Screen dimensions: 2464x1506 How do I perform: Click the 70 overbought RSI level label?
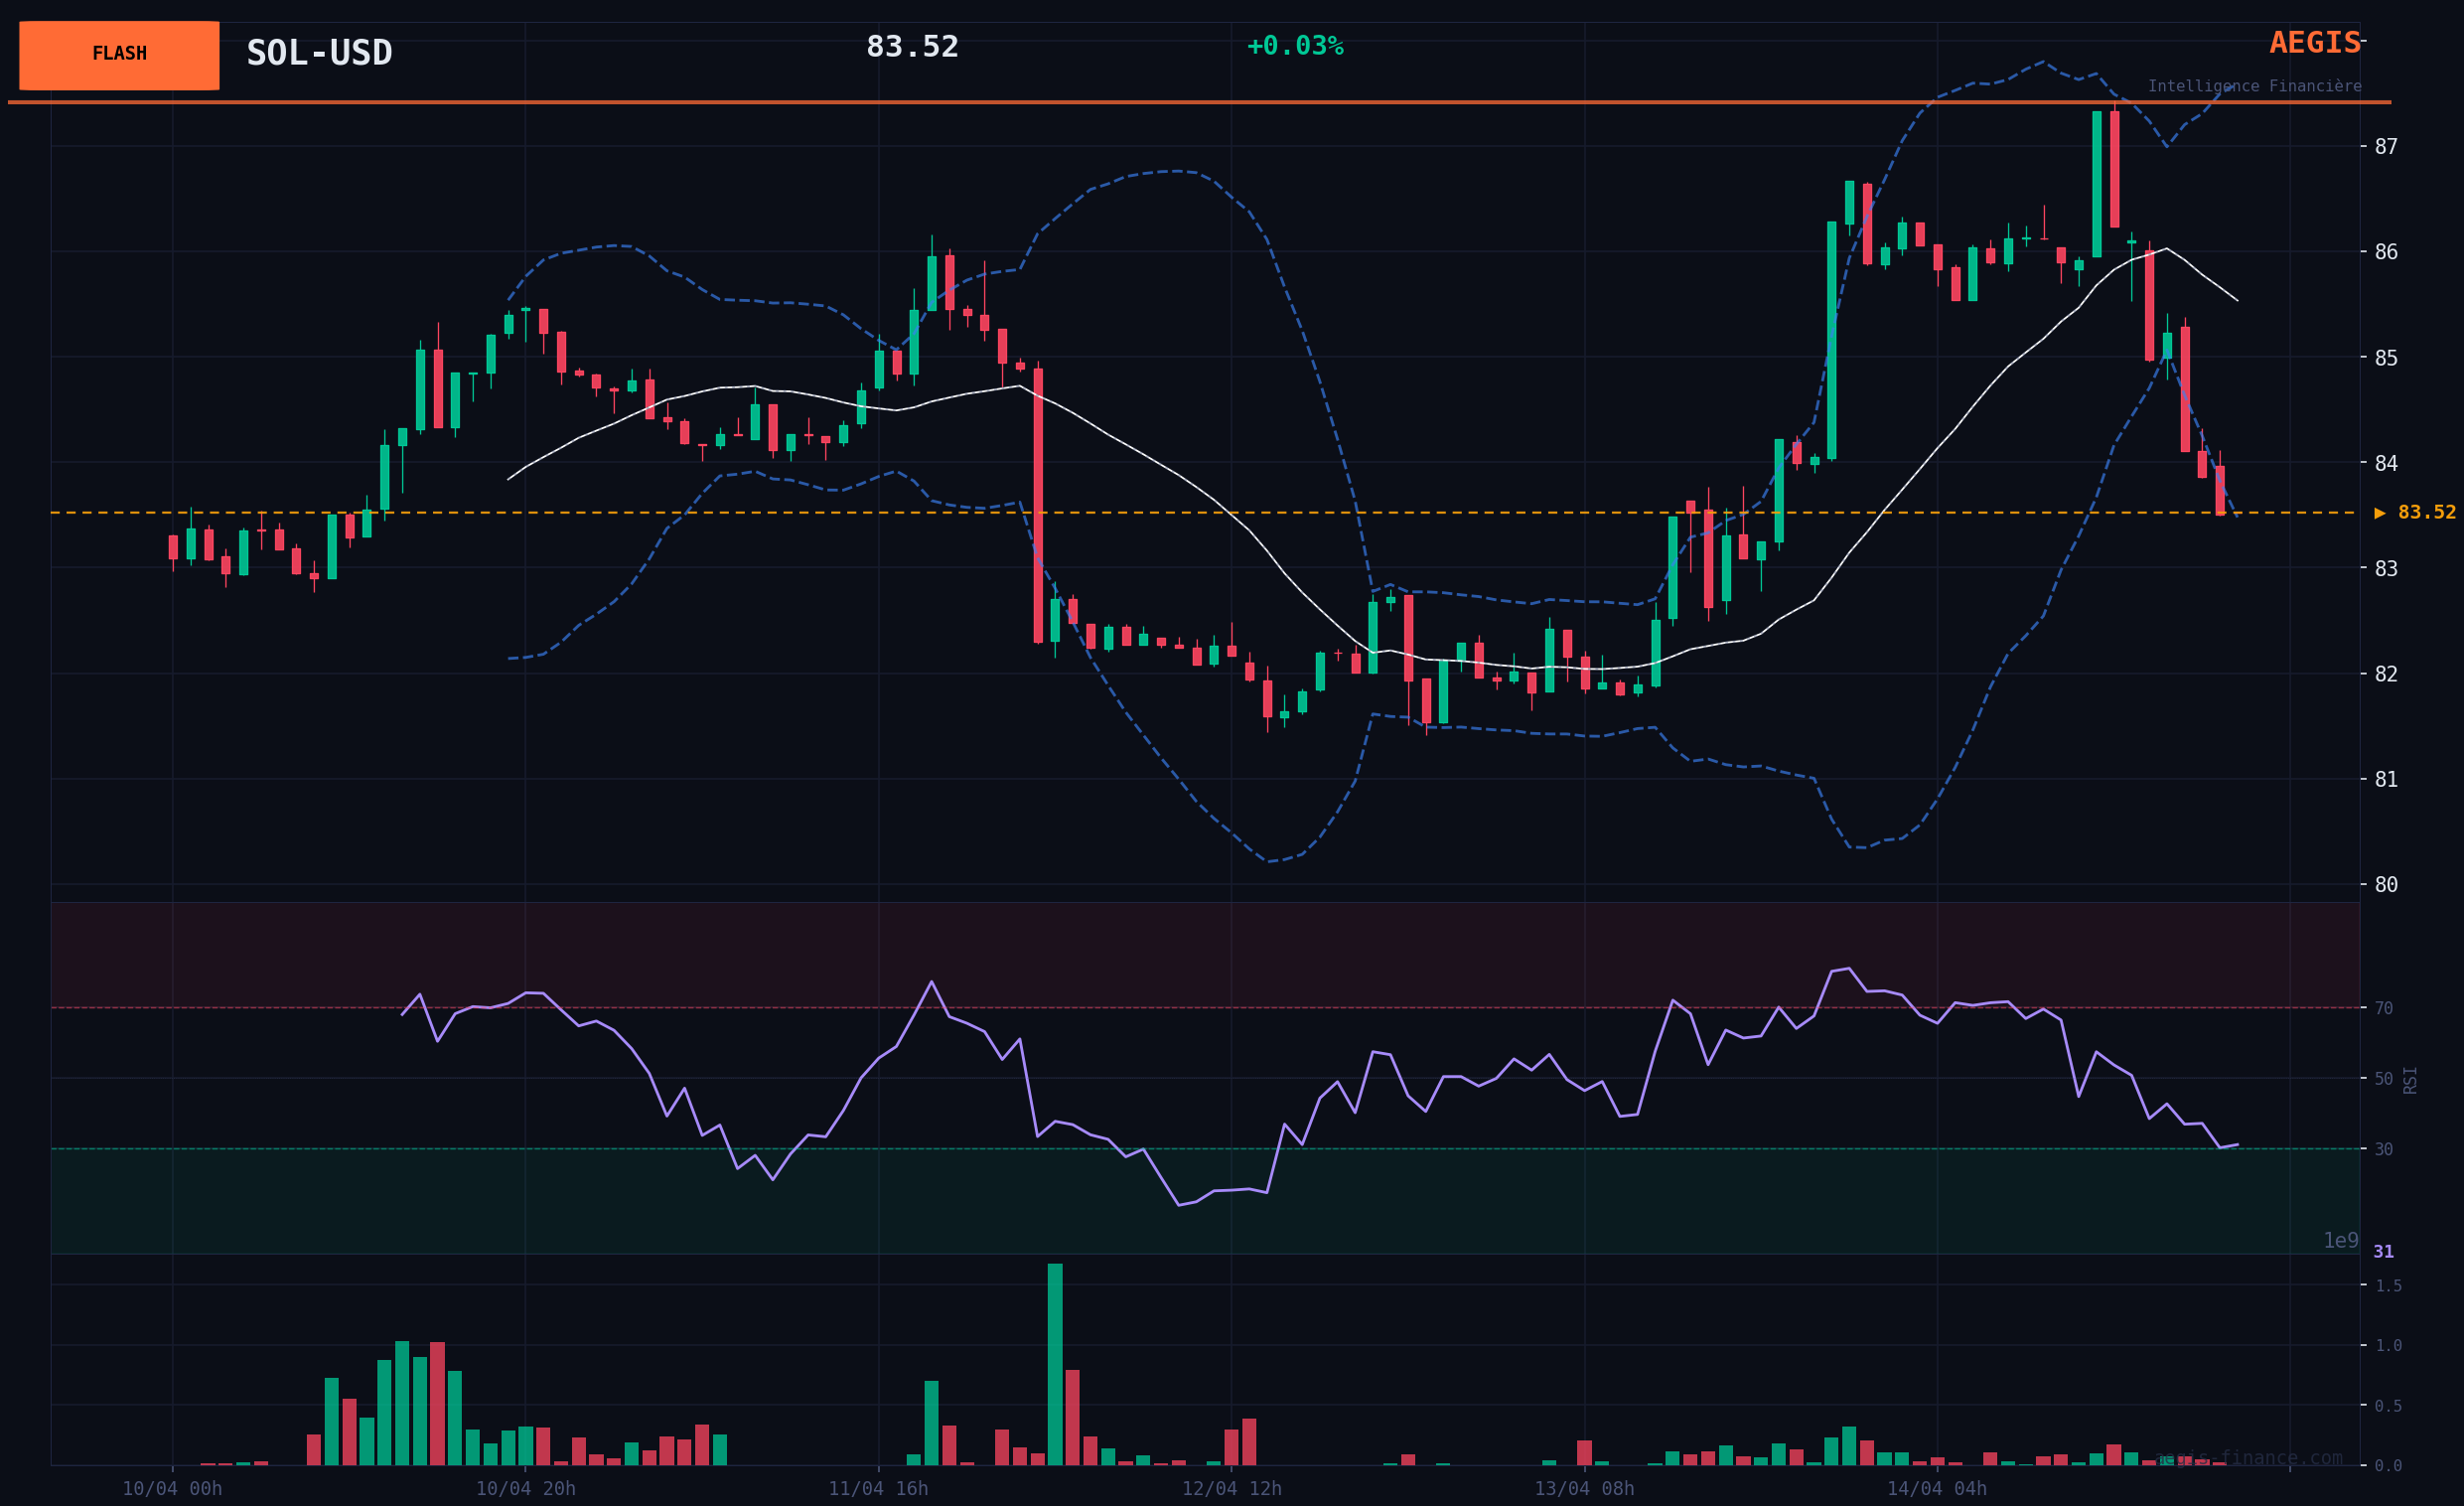[2384, 1008]
